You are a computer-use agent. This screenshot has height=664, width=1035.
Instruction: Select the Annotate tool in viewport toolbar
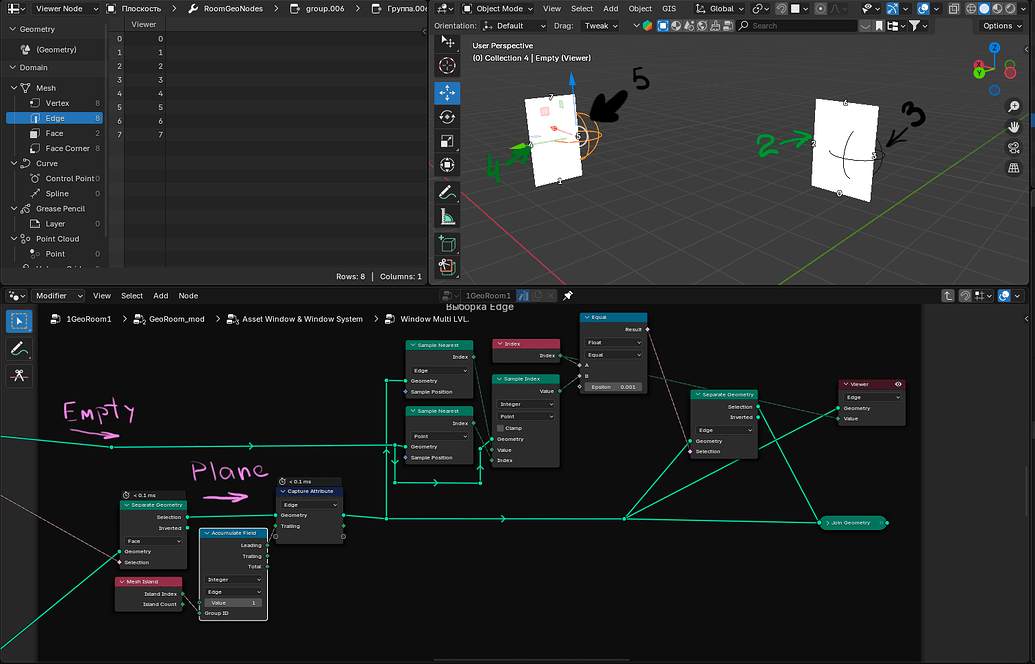click(x=448, y=193)
